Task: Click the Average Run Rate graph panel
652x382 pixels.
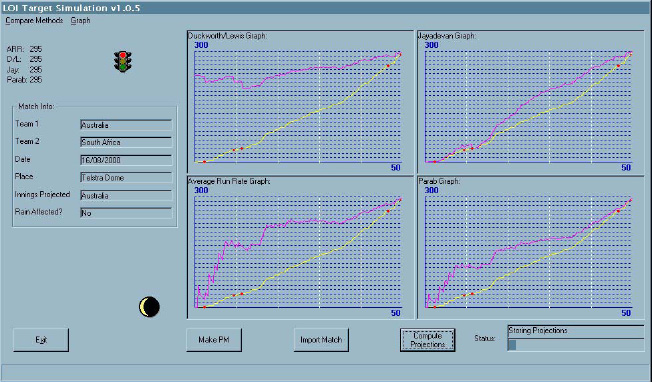Action: pyautogui.click(x=300, y=247)
